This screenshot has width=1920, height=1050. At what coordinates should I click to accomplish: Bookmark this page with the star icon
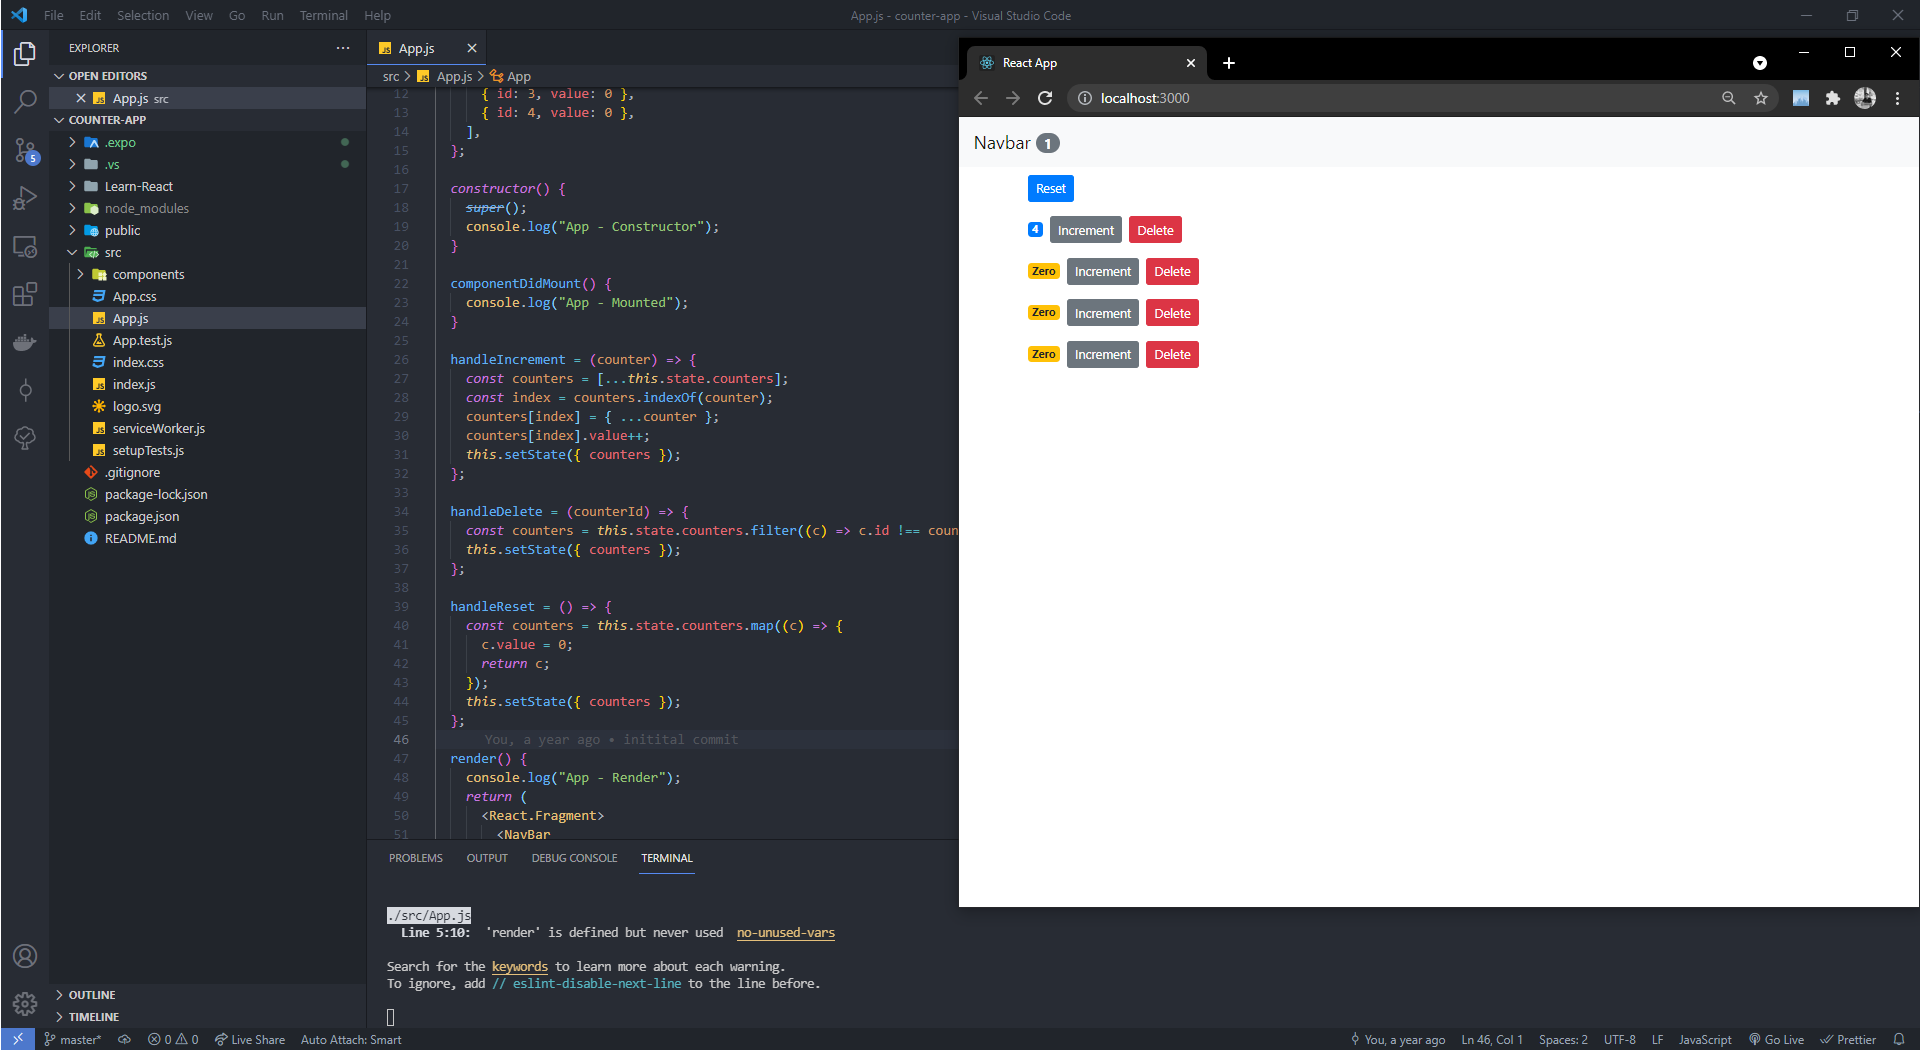(x=1761, y=98)
